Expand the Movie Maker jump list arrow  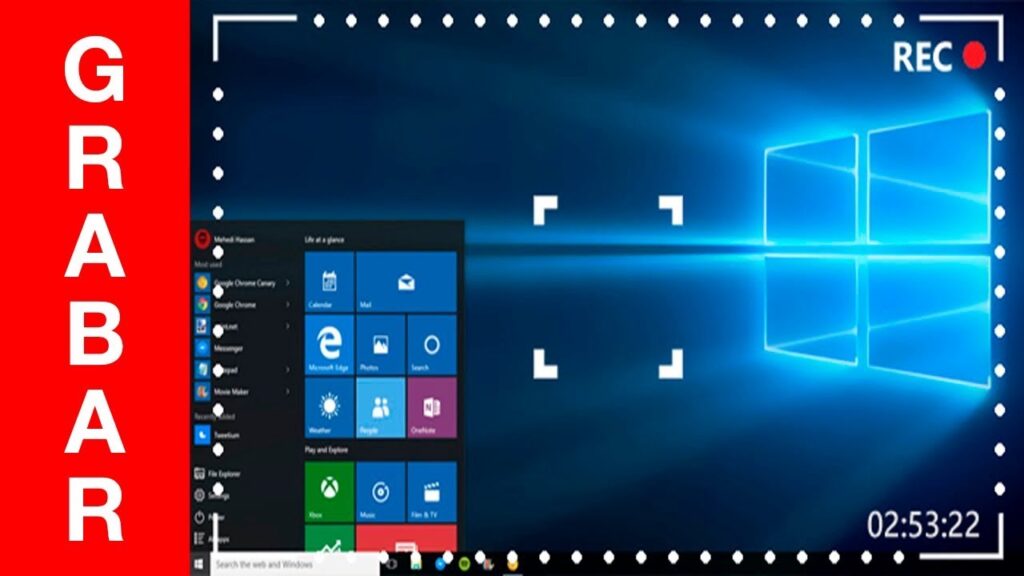click(x=287, y=392)
